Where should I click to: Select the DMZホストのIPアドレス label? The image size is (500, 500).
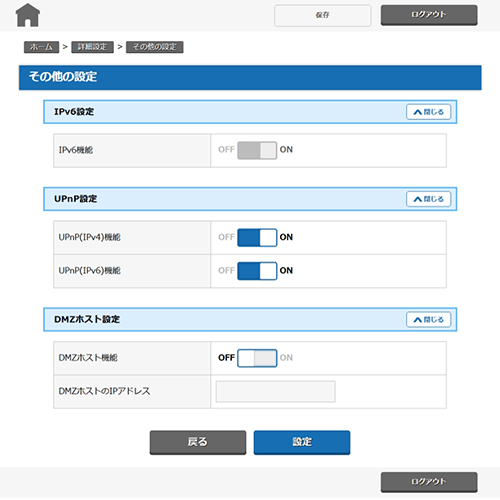pos(104,391)
